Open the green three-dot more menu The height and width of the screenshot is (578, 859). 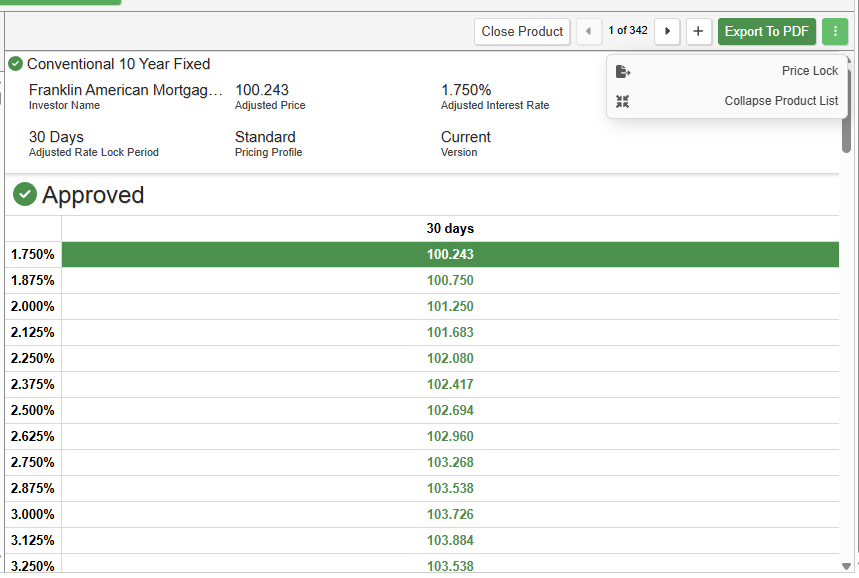click(x=835, y=31)
